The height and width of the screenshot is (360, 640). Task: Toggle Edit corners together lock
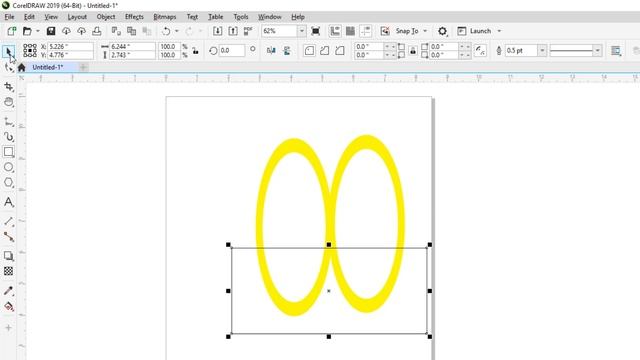click(413, 51)
